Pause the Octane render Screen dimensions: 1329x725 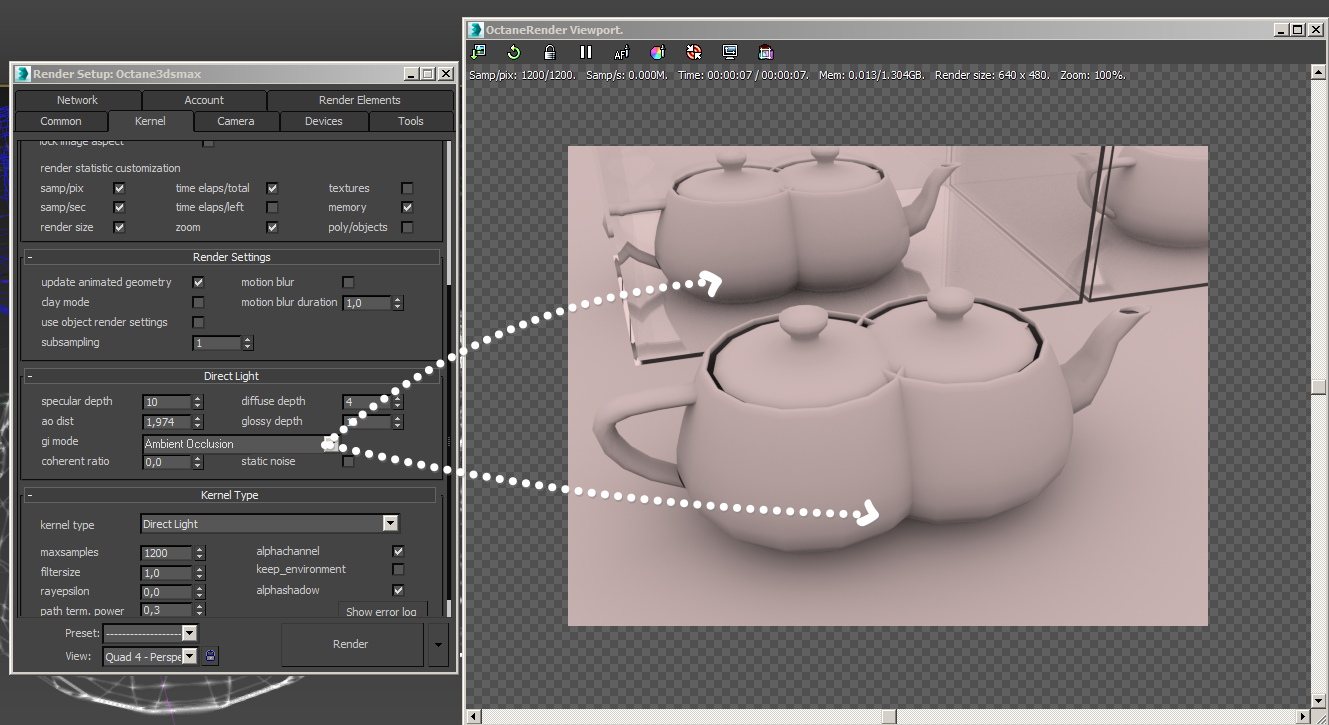tap(586, 52)
